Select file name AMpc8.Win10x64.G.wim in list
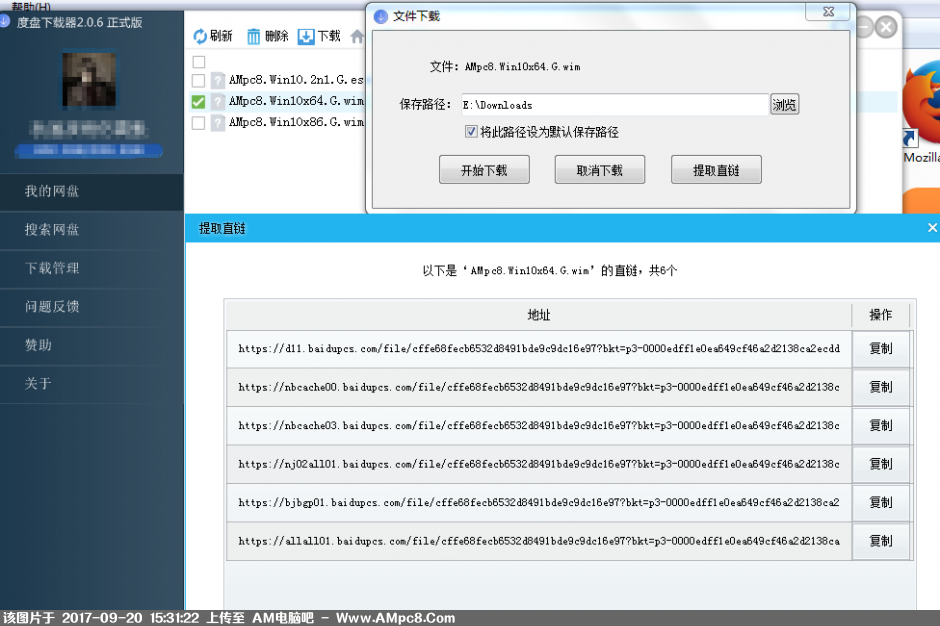Screen dimensions: 940x626 [x=296, y=101]
